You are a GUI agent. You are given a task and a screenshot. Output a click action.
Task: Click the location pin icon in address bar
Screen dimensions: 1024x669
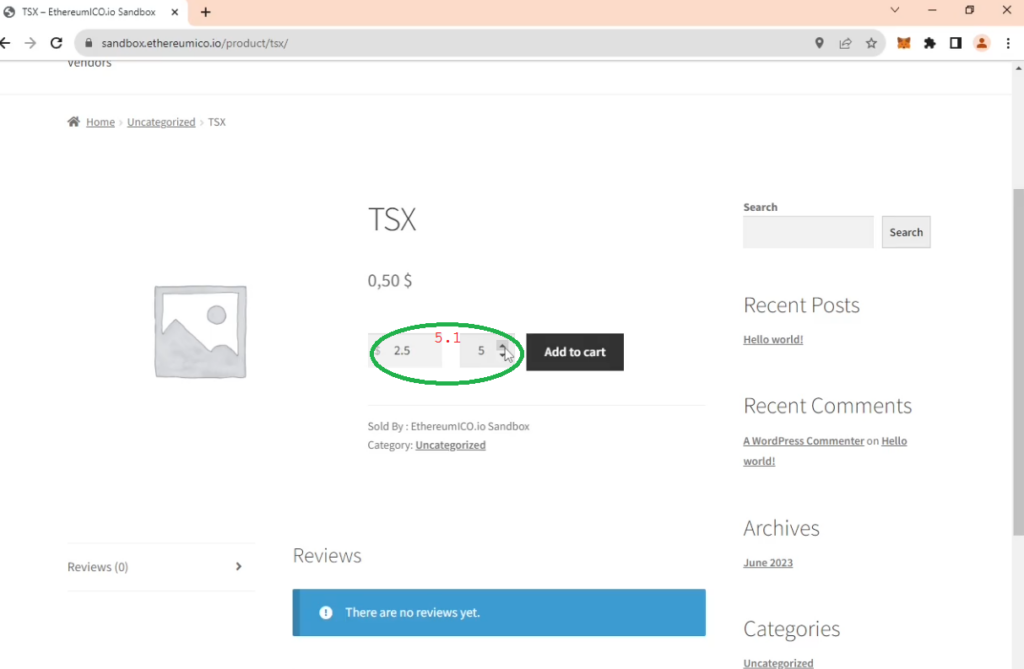coord(819,43)
